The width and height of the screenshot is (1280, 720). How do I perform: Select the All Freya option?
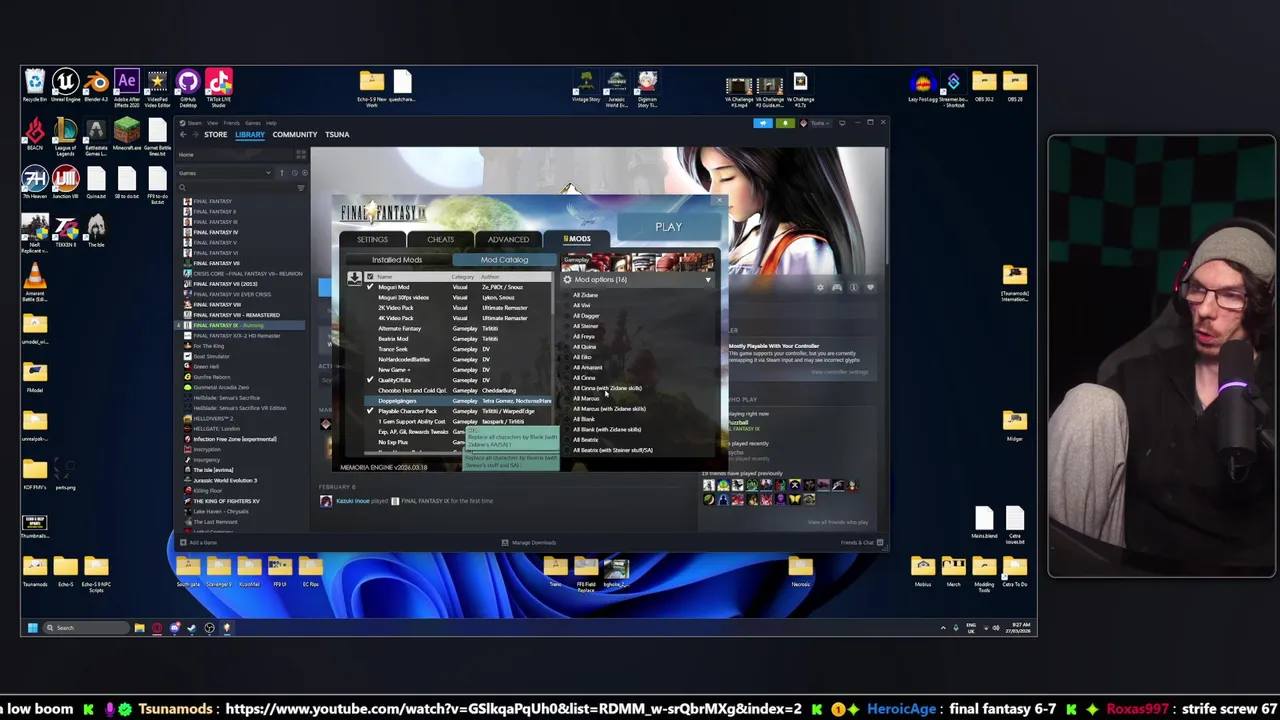(x=584, y=336)
